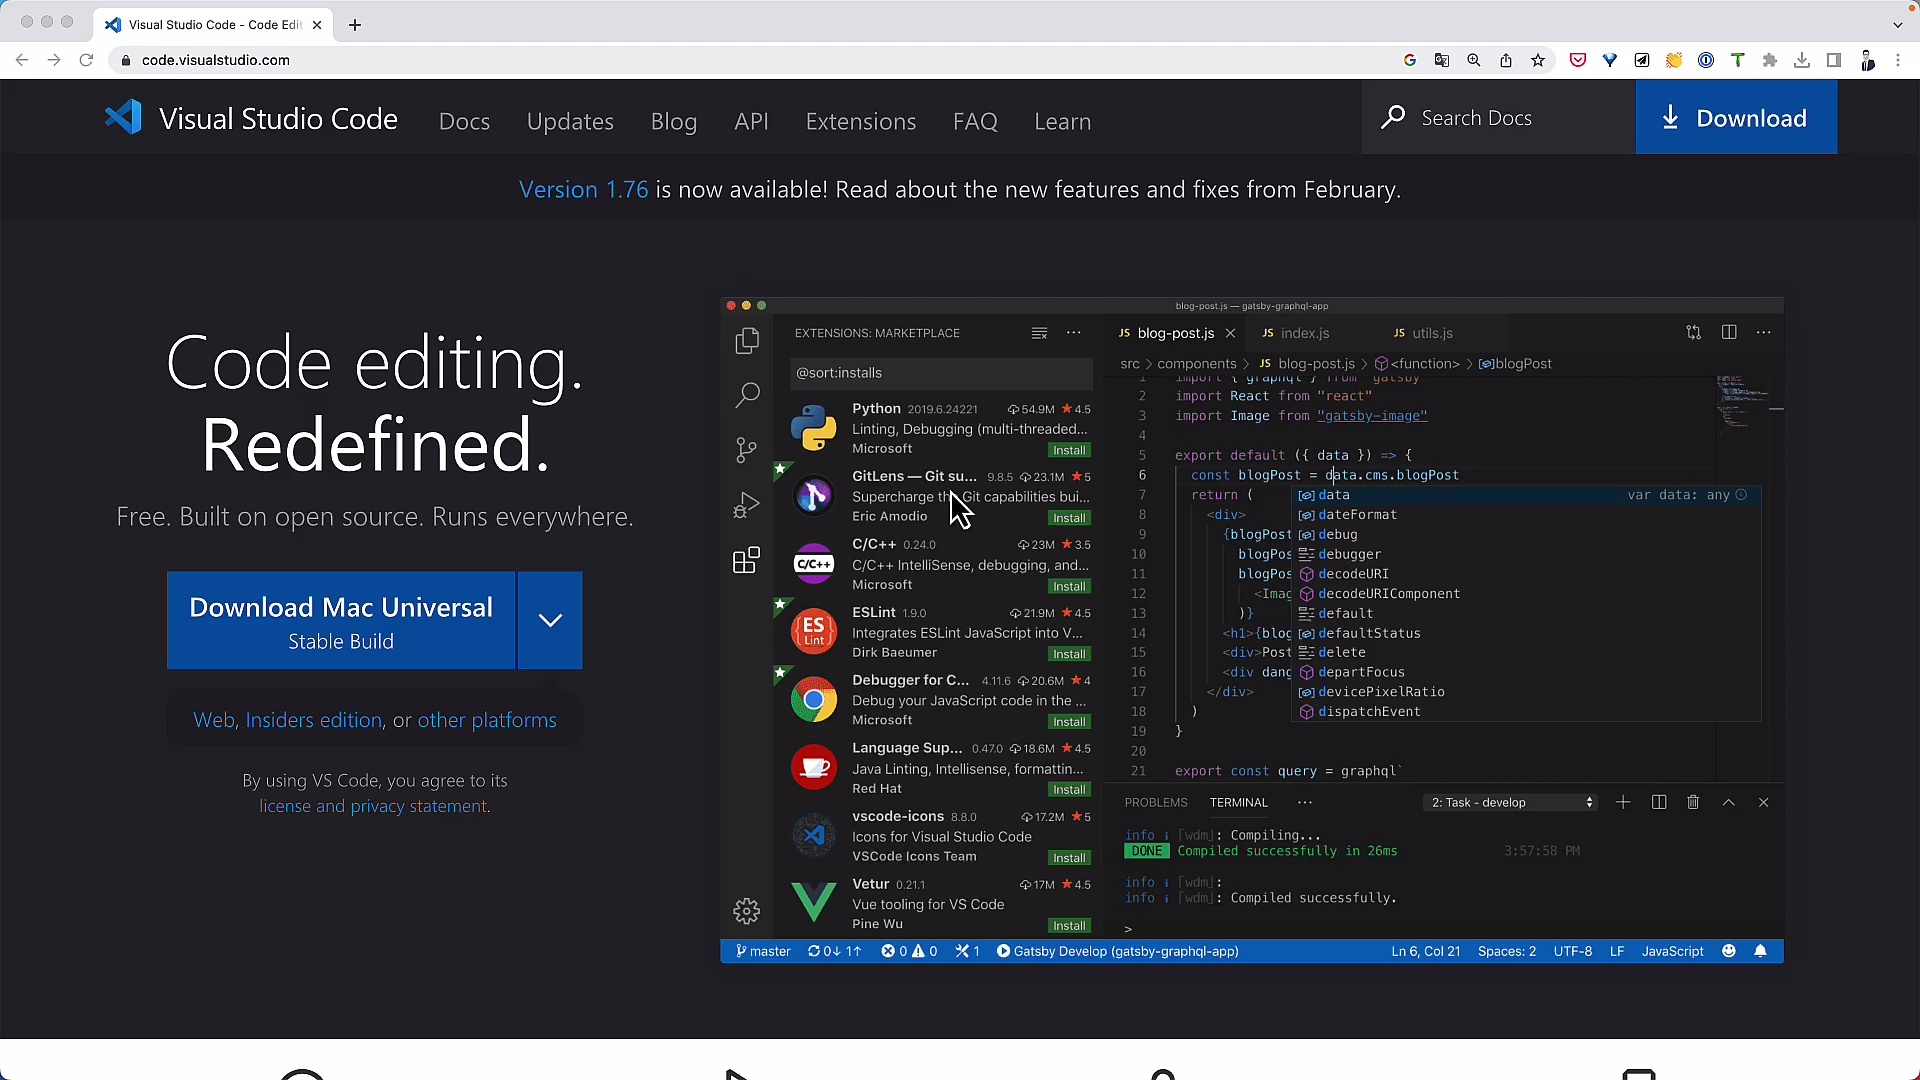Close the Visual Studio Code browser tab
Image resolution: width=1920 pixels, height=1080 pixels.
click(x=317, y=25)
